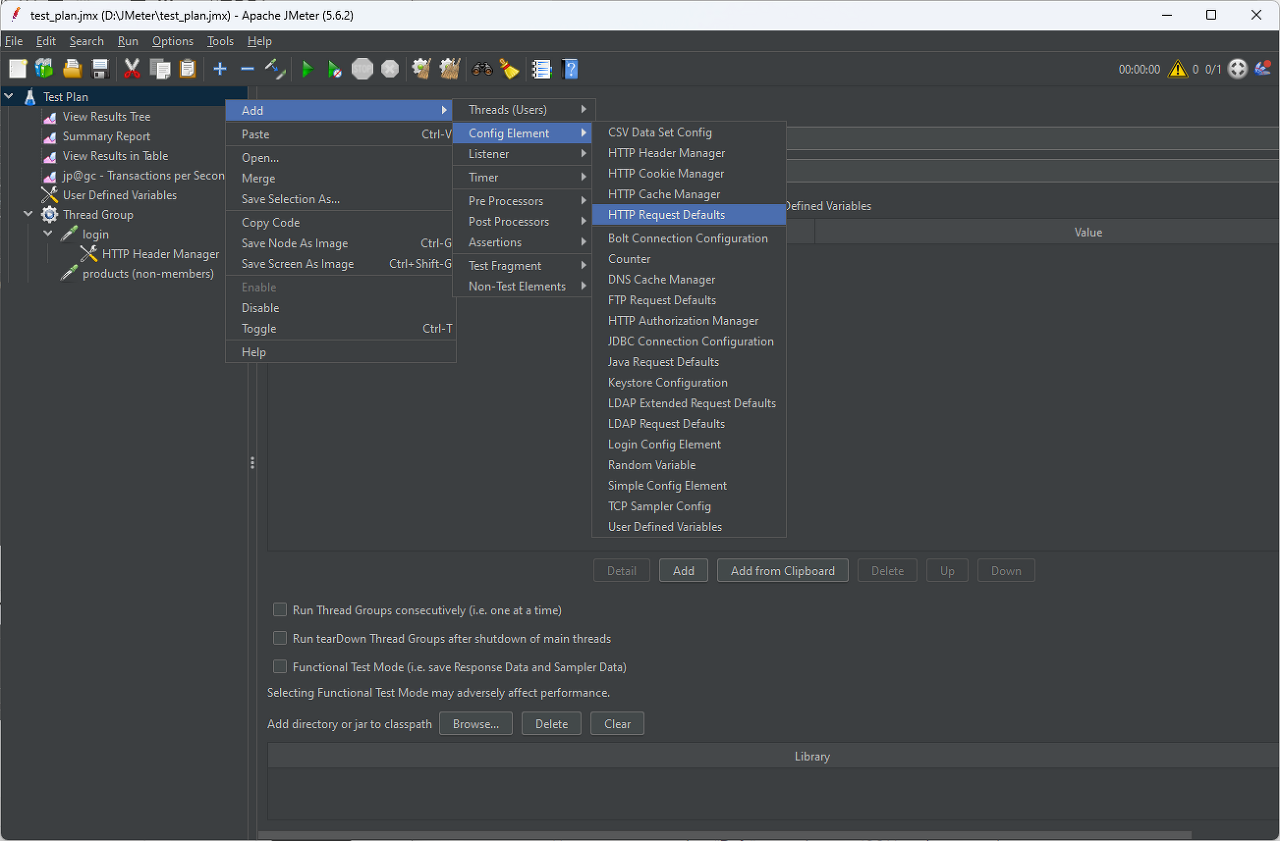This screenshot has width=1280, height=841.
Task: Expand the Assertions submenu
Action: 524,242
